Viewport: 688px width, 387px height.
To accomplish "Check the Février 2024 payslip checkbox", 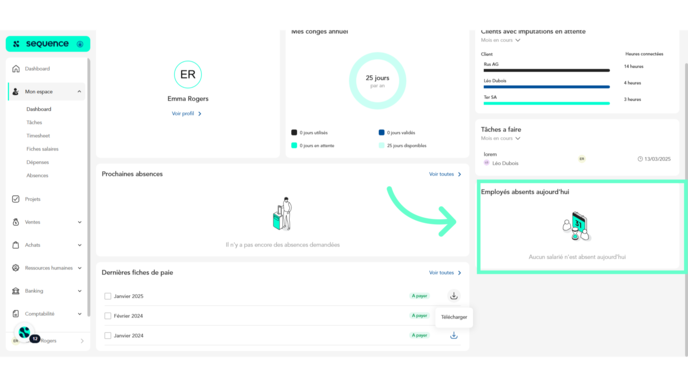I will coord(108,316).
